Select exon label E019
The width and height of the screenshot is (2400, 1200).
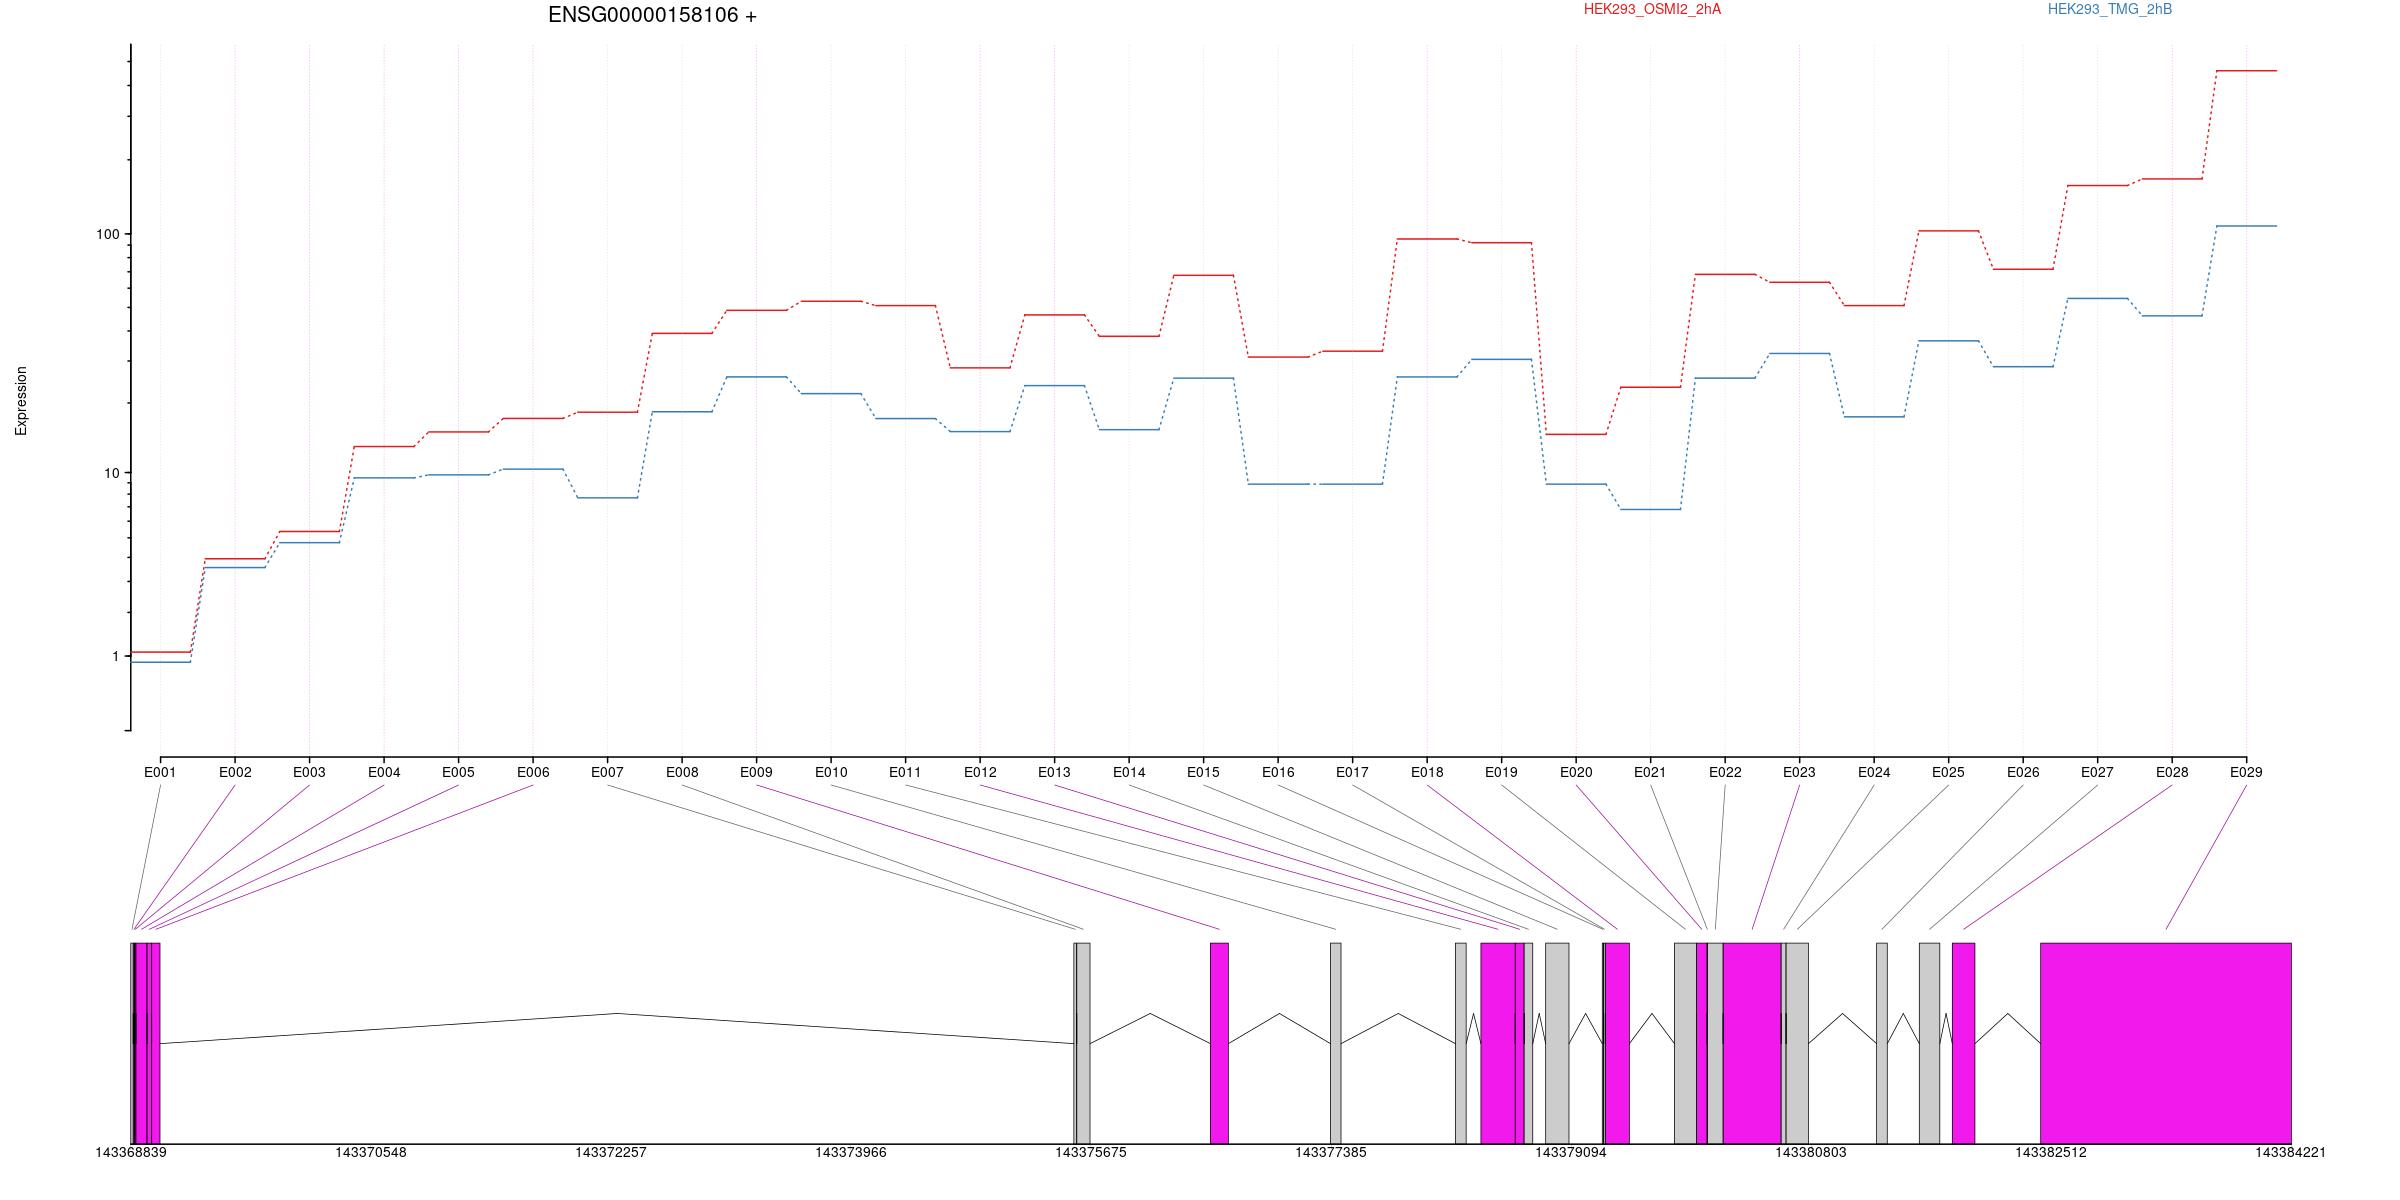pos(1501,772)
